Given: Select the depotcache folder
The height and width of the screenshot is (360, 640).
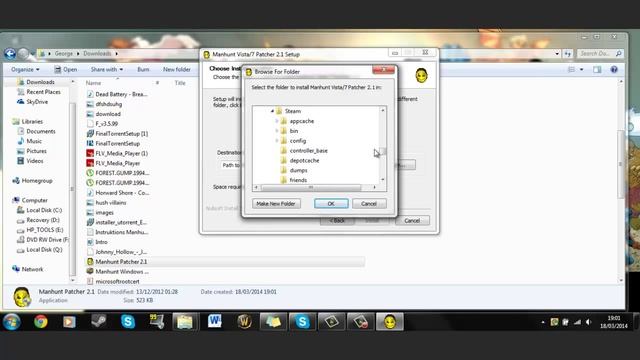Looking at the screenshot, I should (304, 160).
